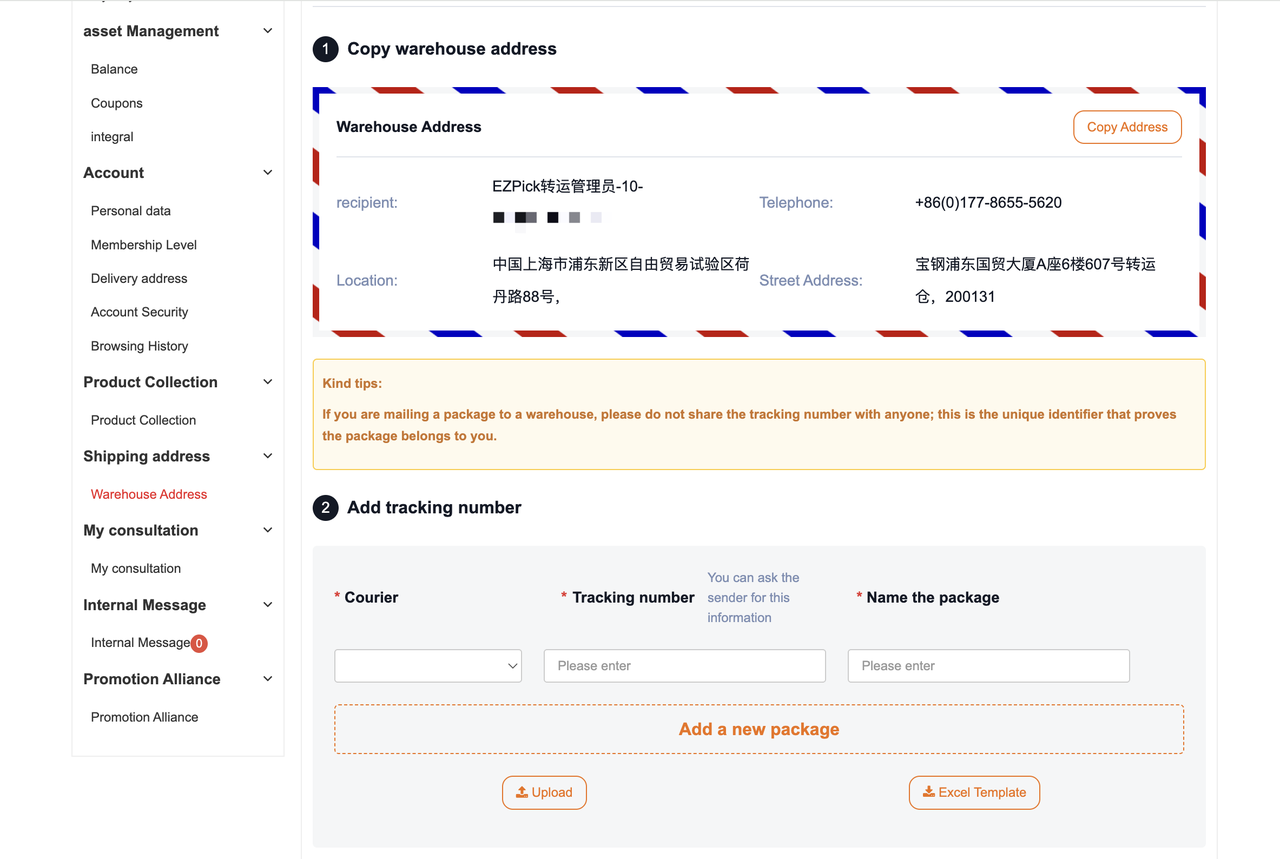The image size is (1280, 859).
Task: Select Warehouse Address in the sidebar
Action: (x=149, y=494)
